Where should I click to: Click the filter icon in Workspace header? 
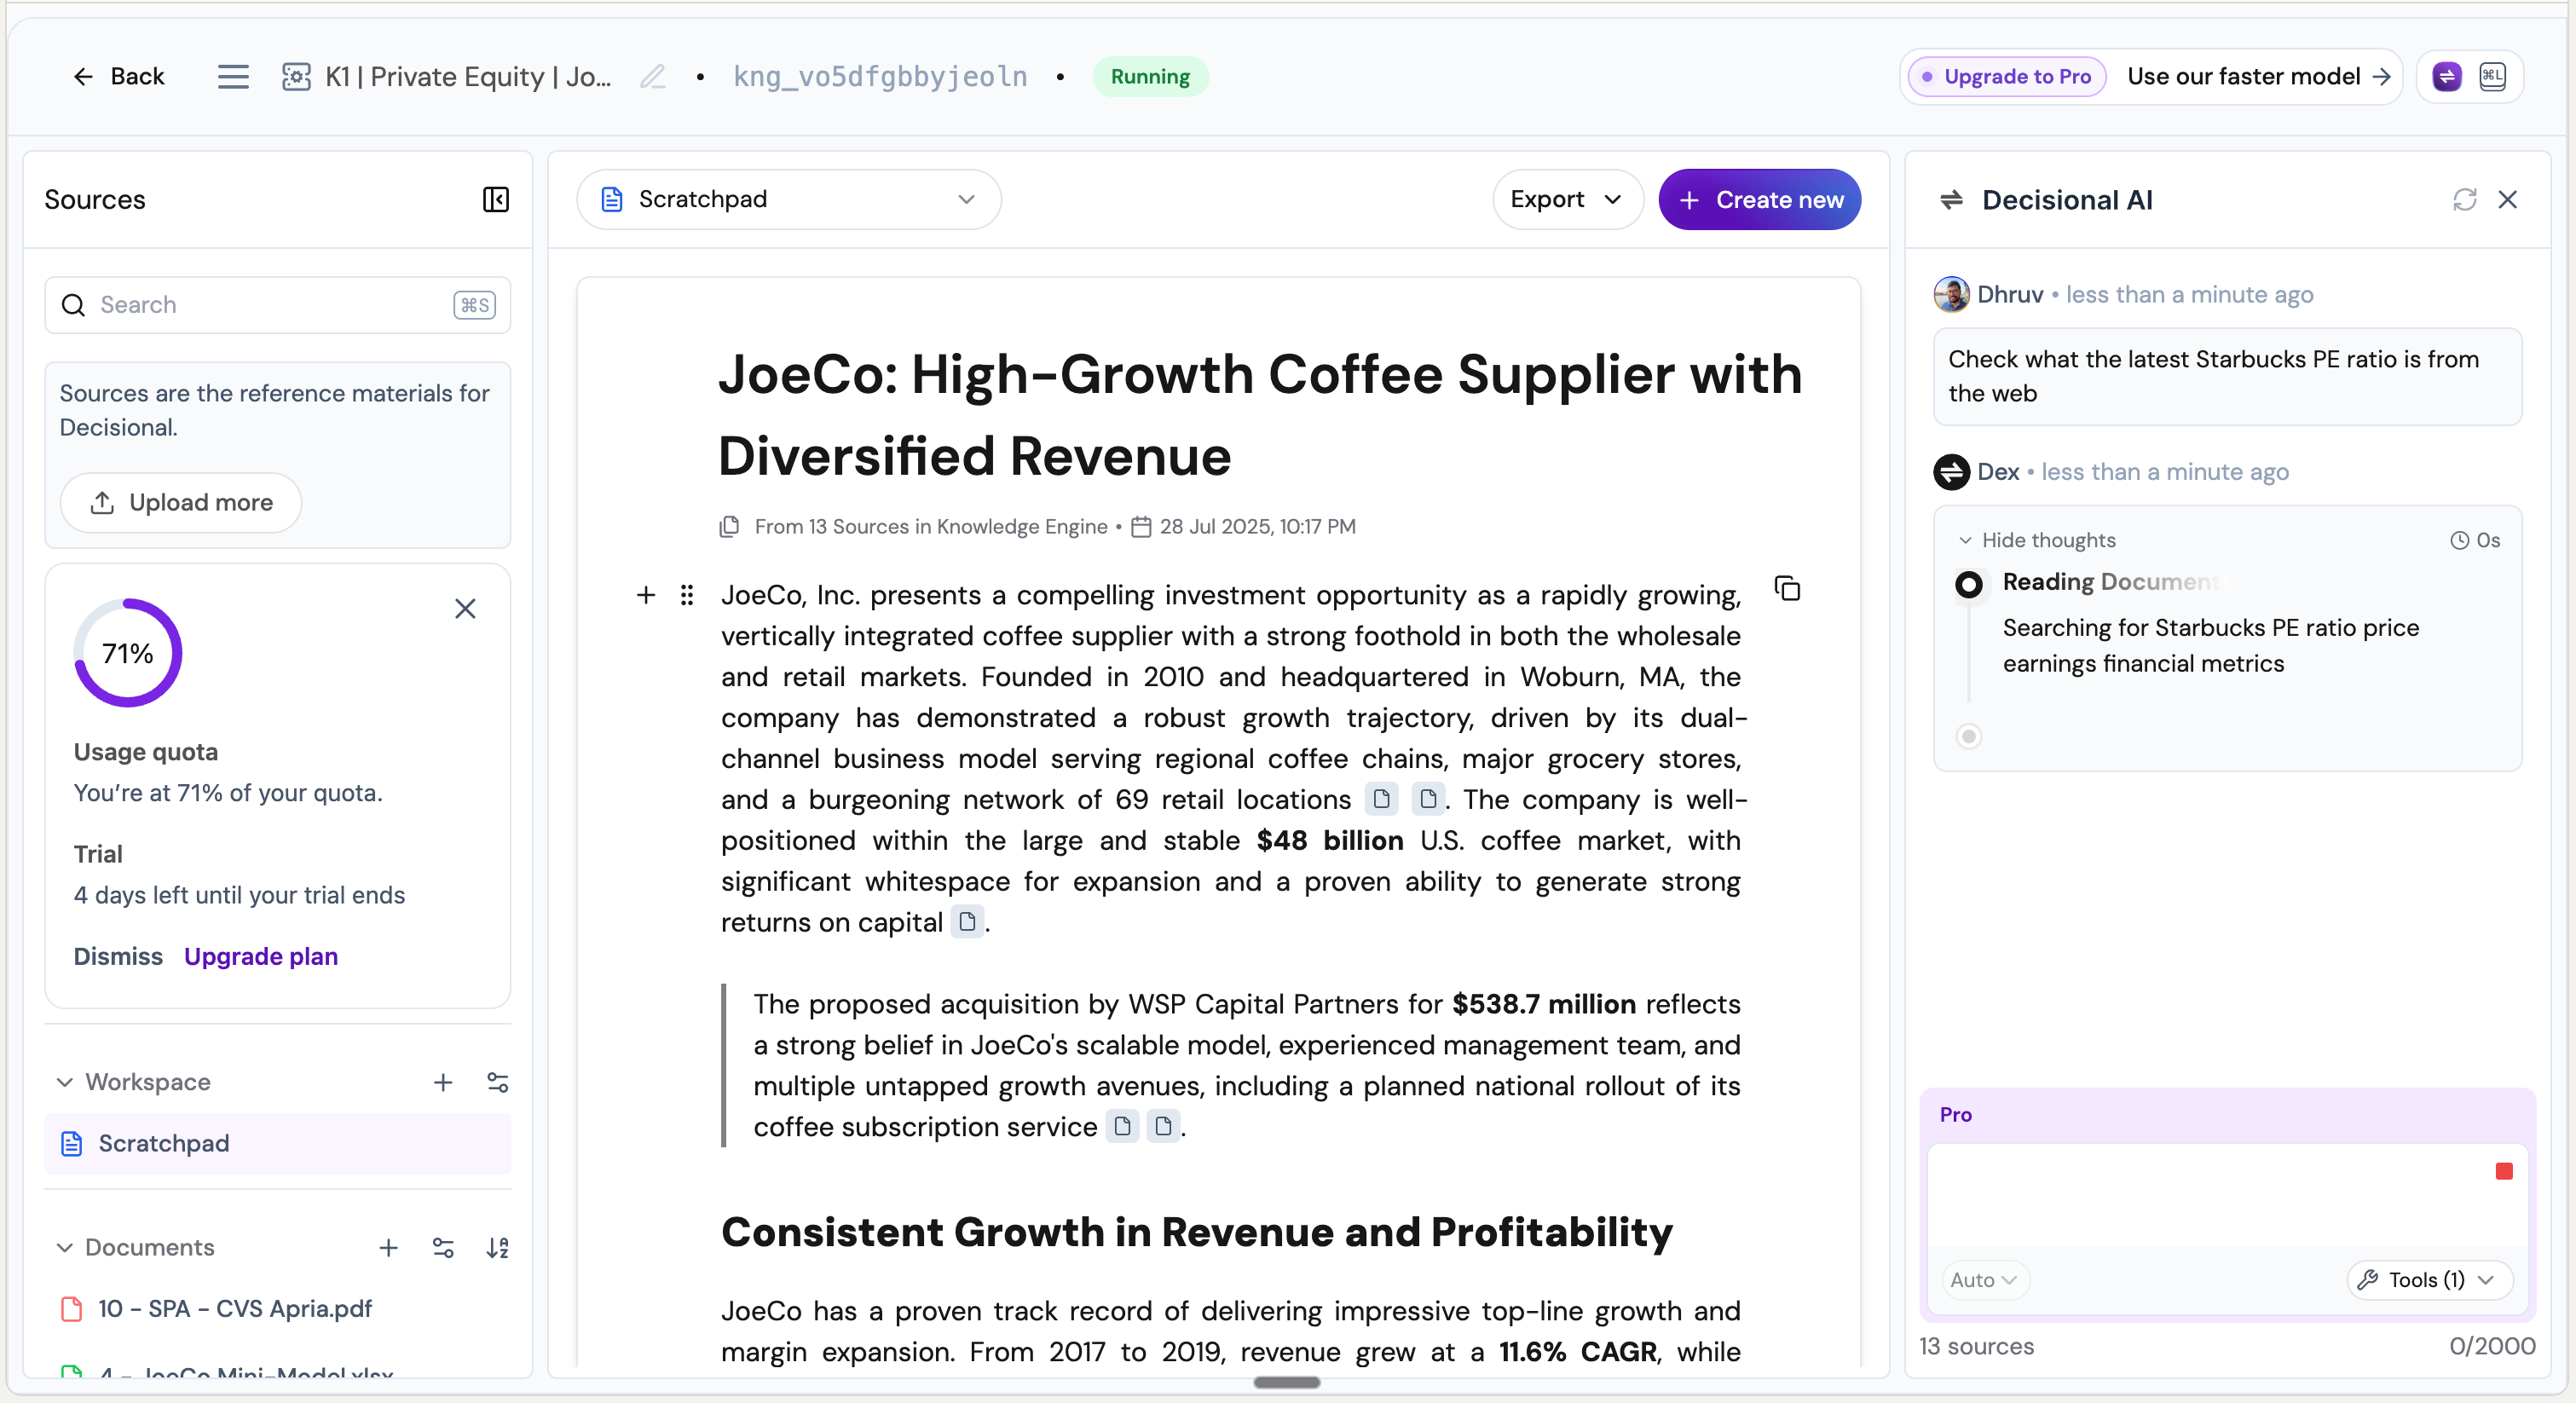pos(497,1083)
